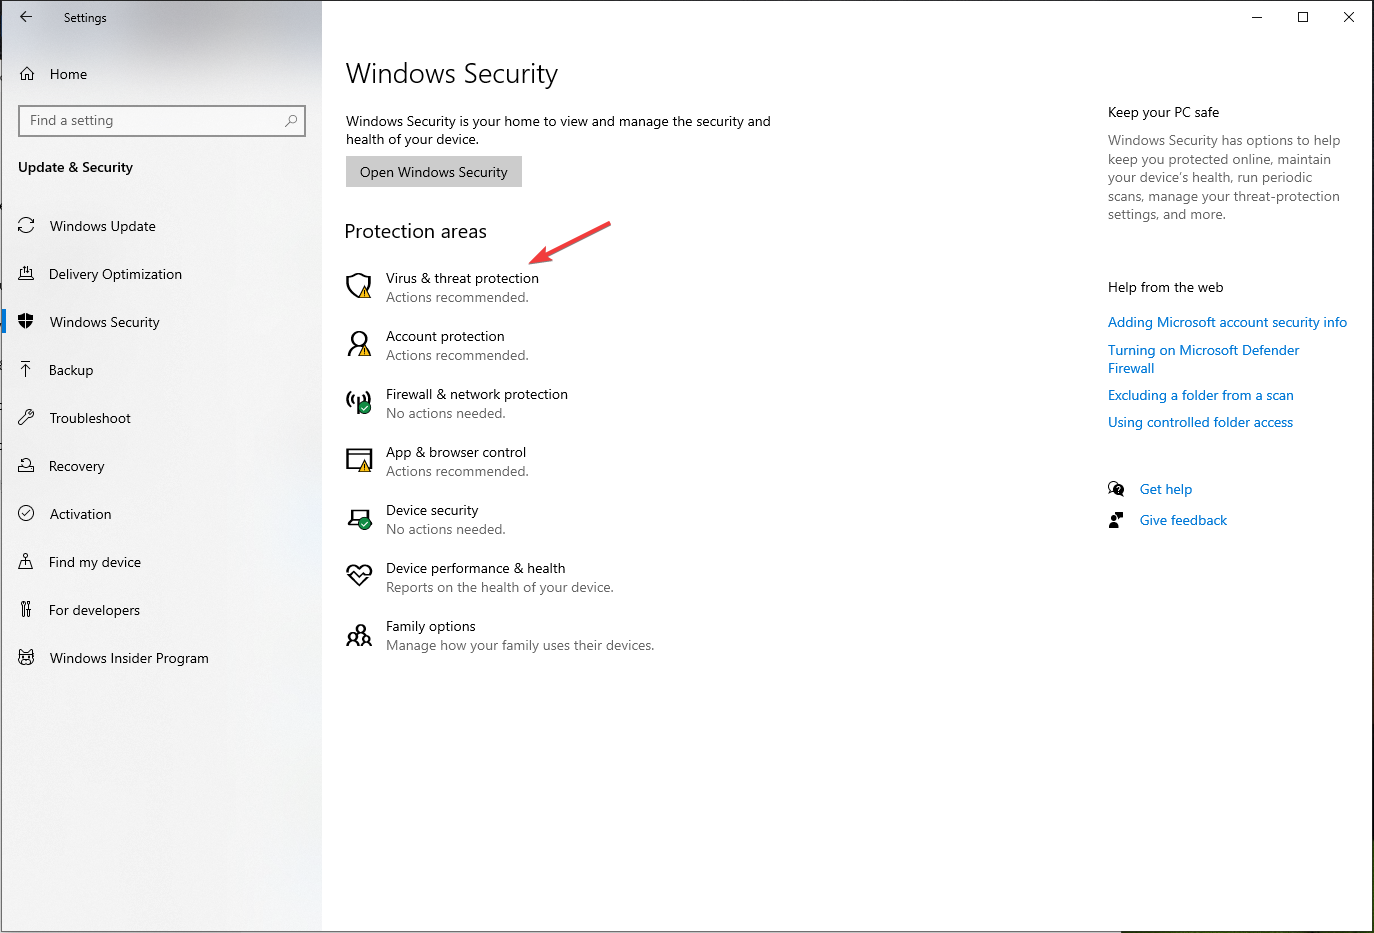Open Device security area
Image resolution: width=1374 pixels, height=933 pixels.
click(432, 510)
